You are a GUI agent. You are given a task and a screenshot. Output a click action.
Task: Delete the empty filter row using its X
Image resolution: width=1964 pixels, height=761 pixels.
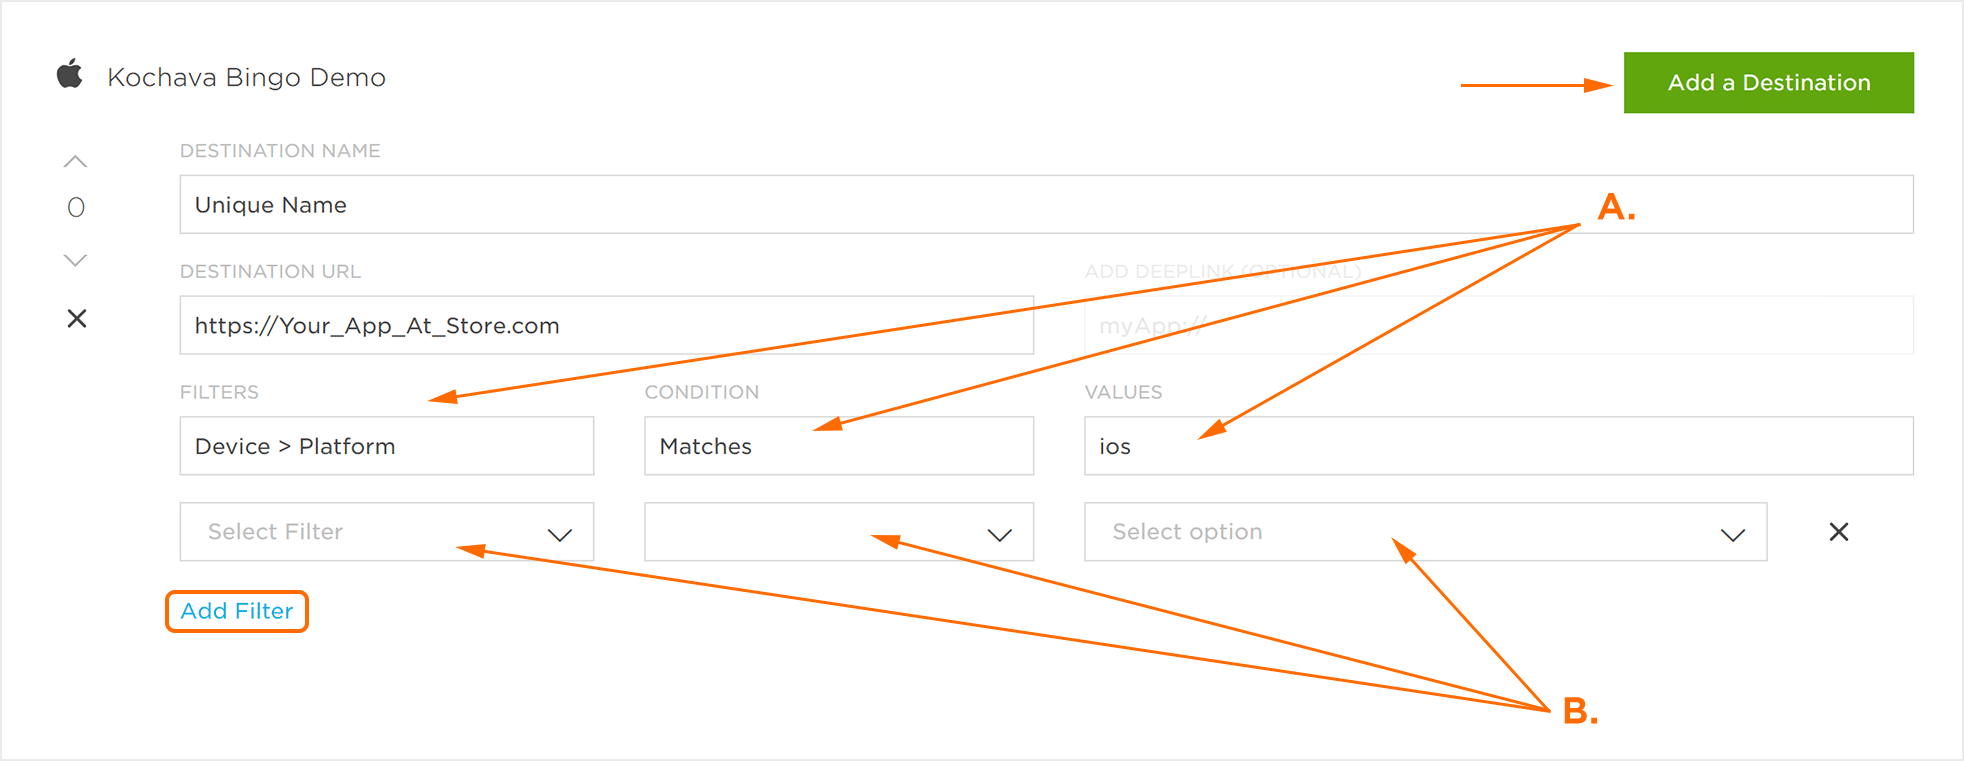pos(1838,532)
